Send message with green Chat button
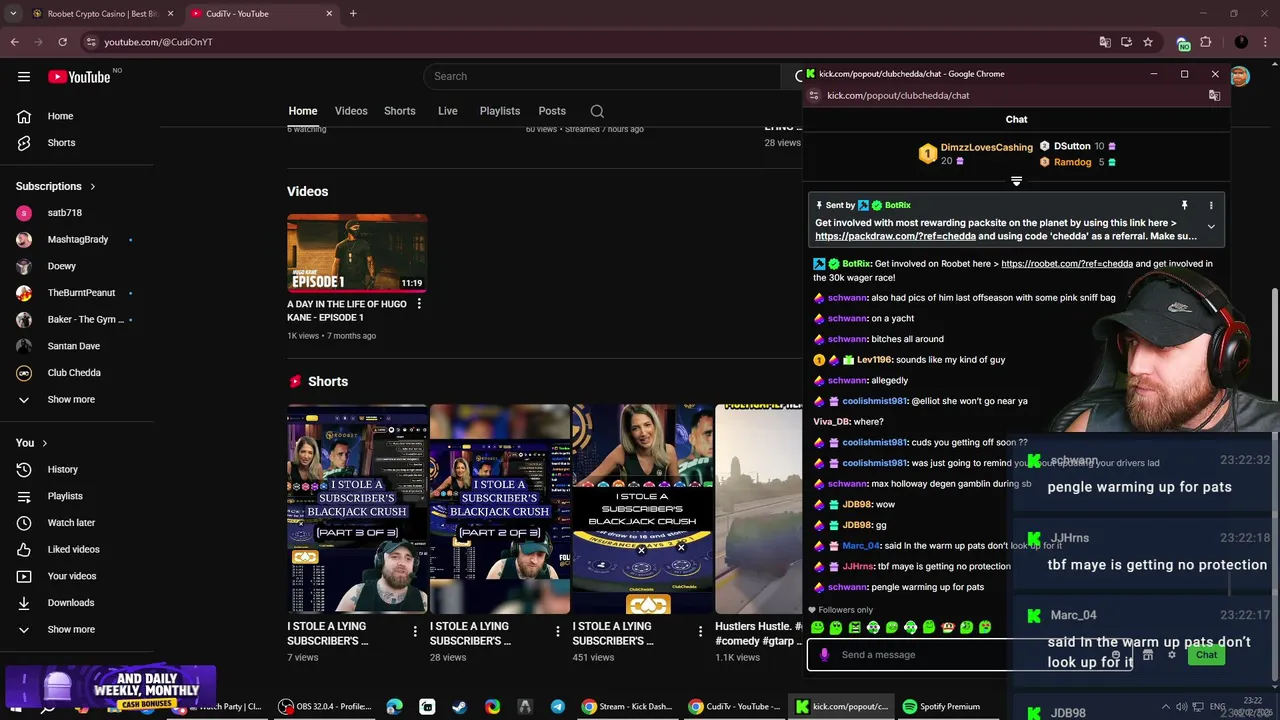This screenshot has width=1280, height=720. pos(1206,655)
